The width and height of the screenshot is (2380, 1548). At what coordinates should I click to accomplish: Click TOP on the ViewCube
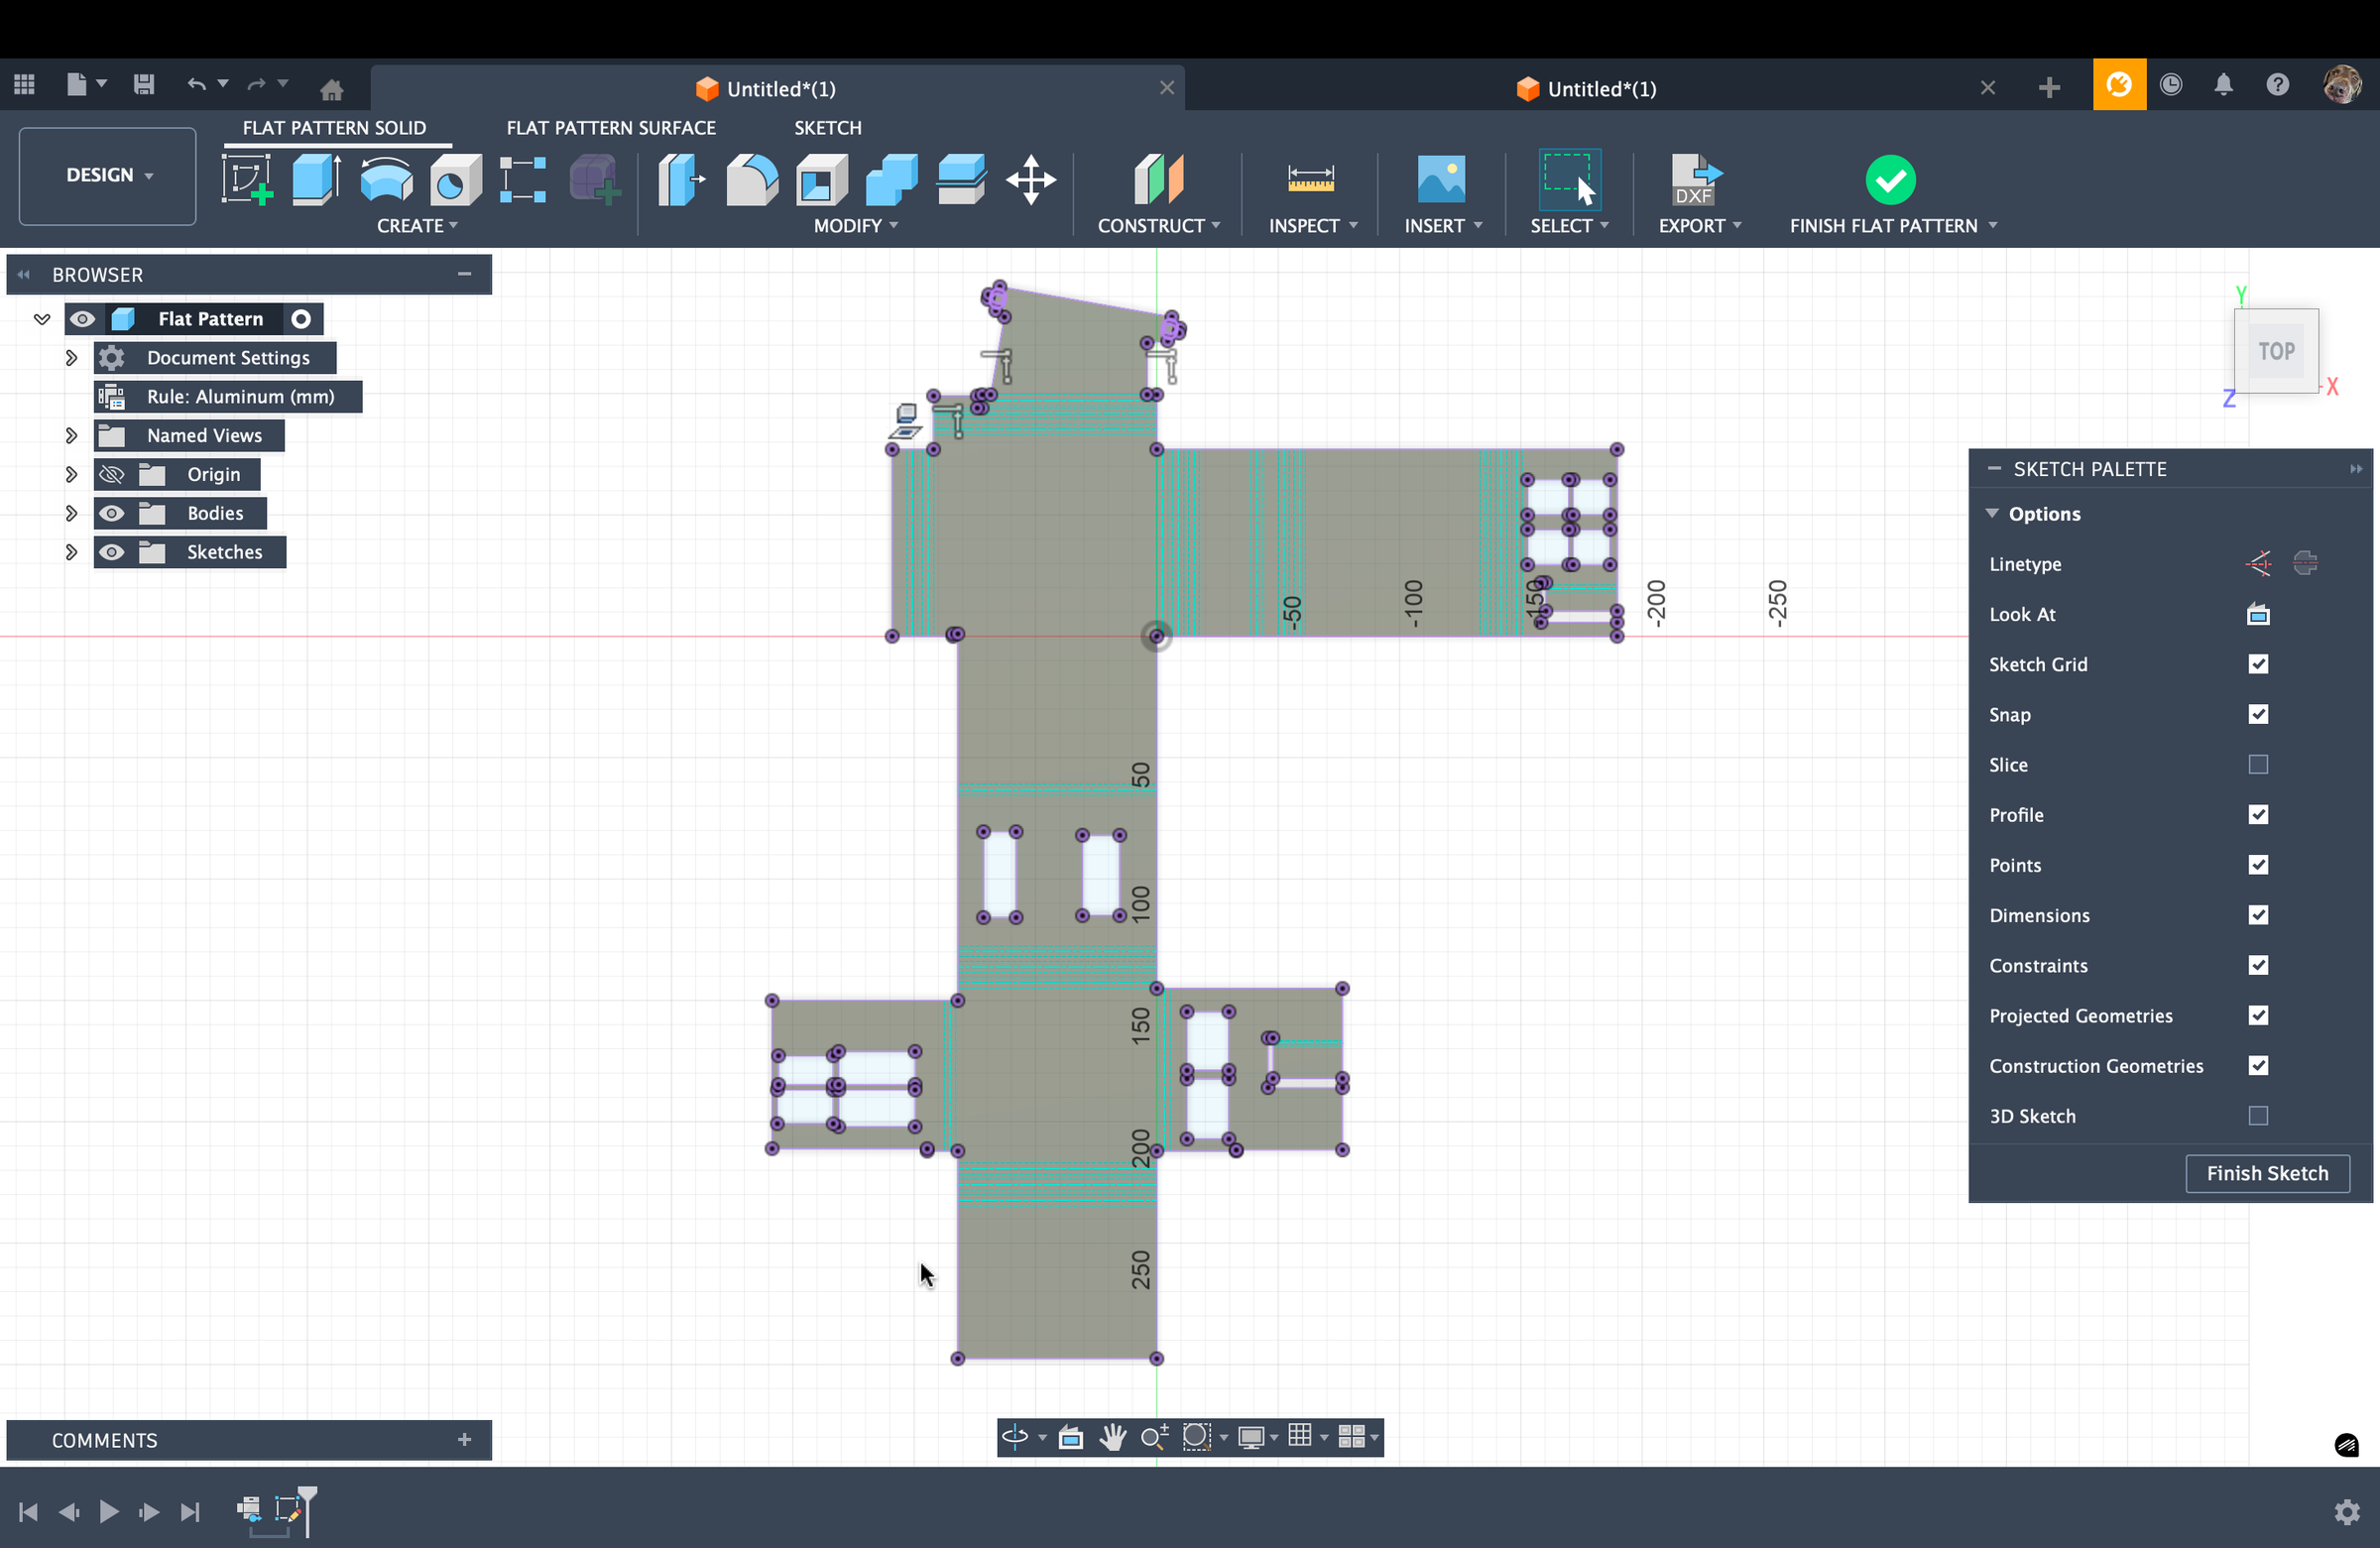pos(2276,351)
